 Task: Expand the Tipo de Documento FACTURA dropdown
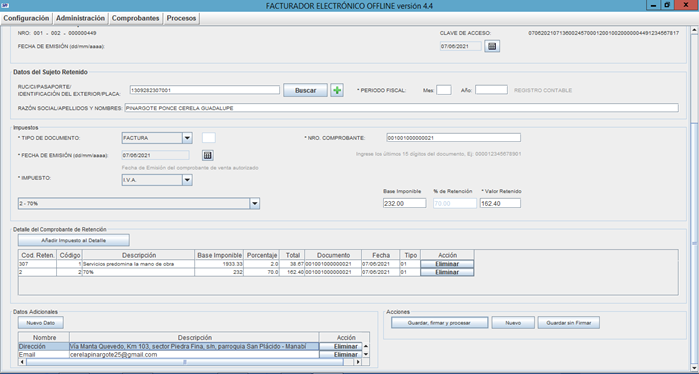(x=187, y=138)
